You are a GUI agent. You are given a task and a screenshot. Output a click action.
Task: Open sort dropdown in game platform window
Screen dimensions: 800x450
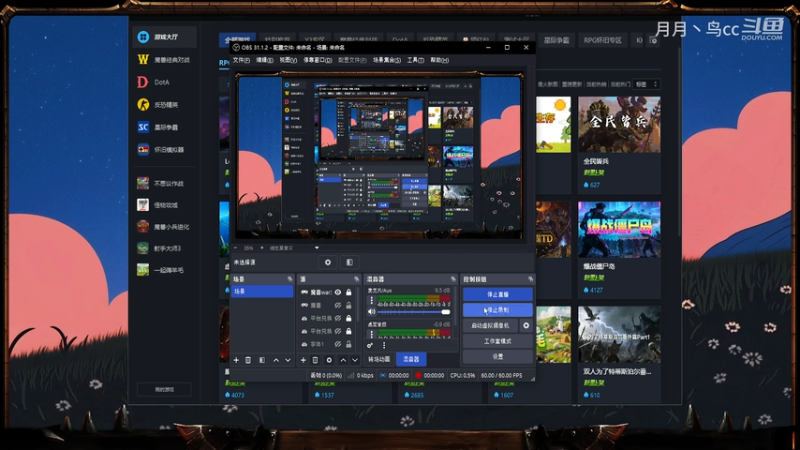(x=646, y=84)
